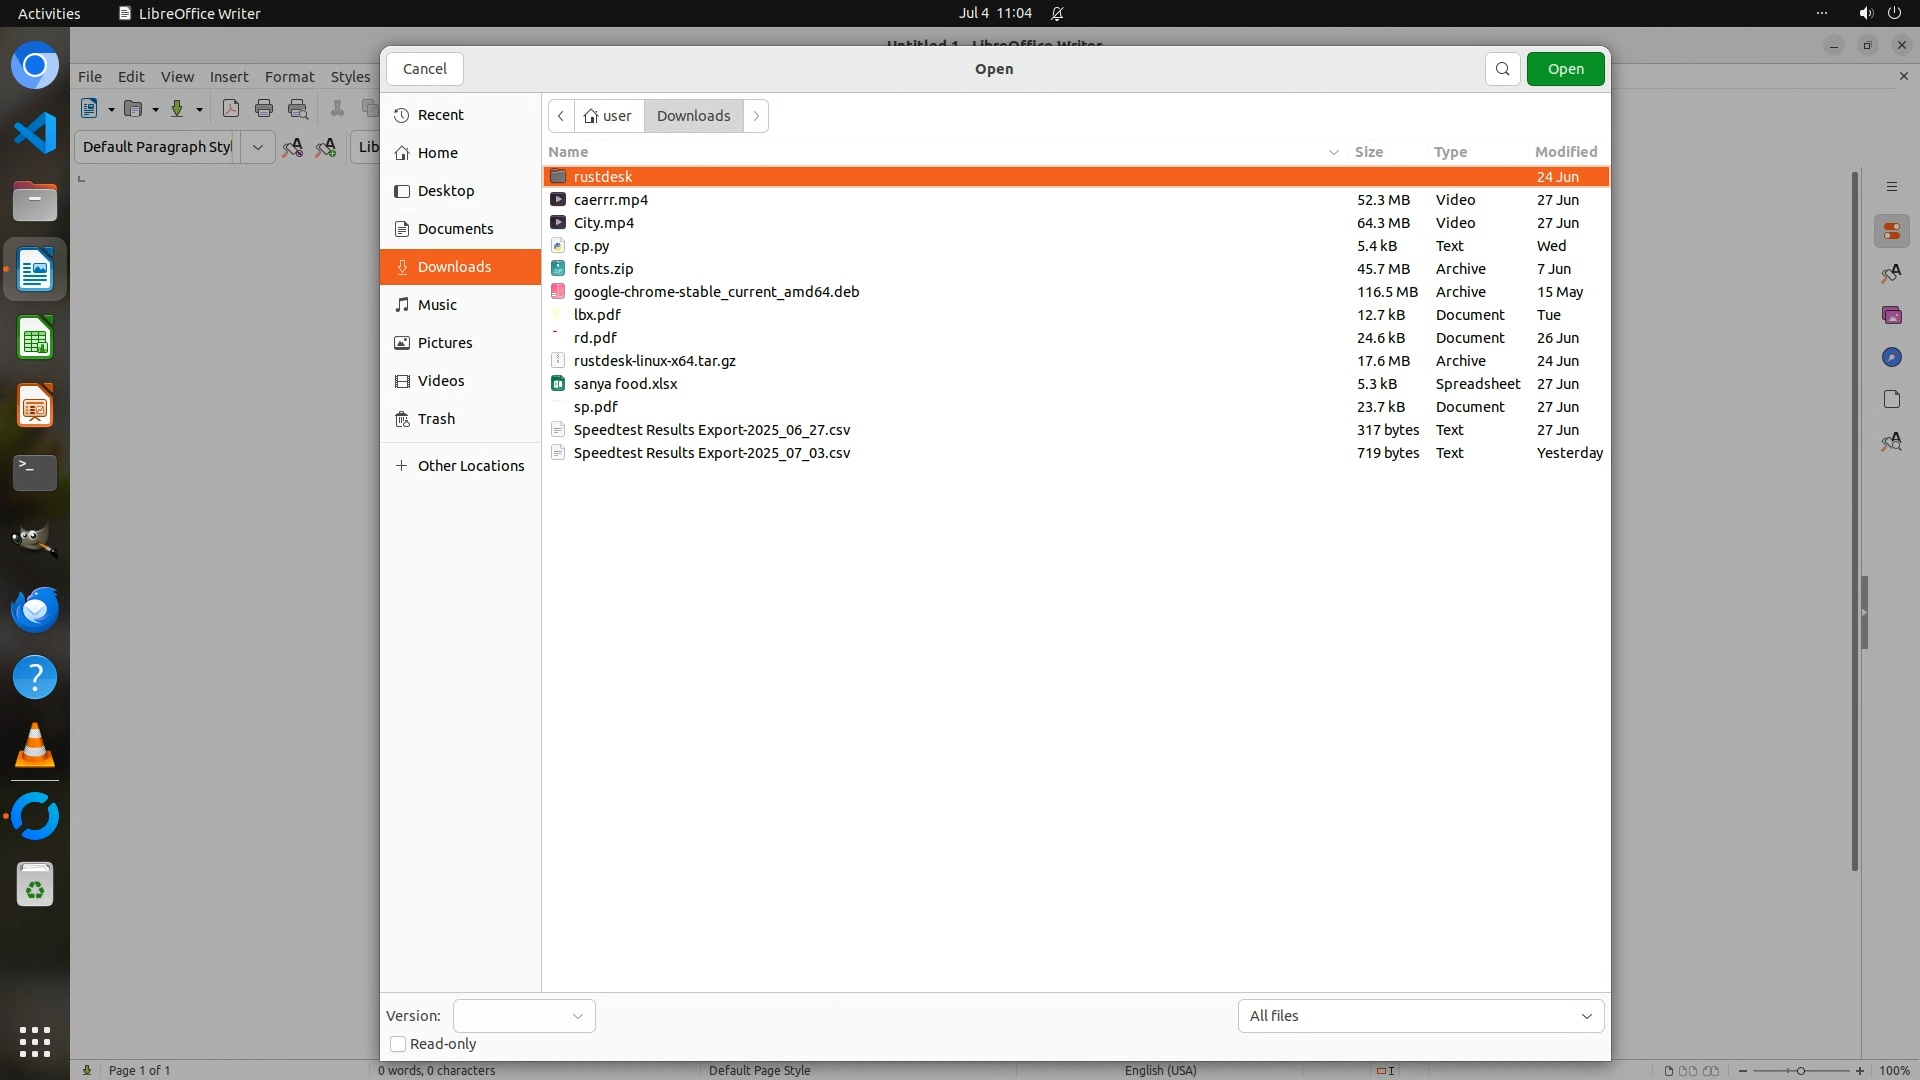Screen dimensions: 1920x1080
Task: Click the zoom slider in the status bar
Action: click(1800, 1070)
